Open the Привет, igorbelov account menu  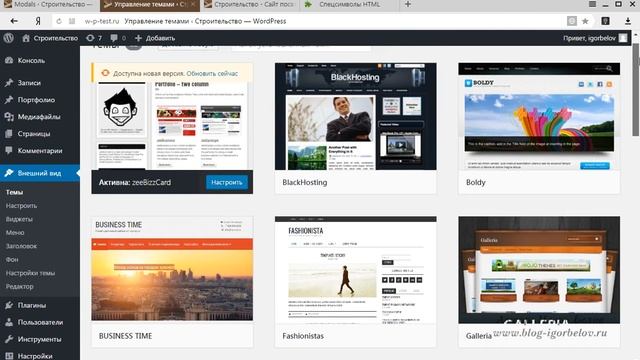595,38
